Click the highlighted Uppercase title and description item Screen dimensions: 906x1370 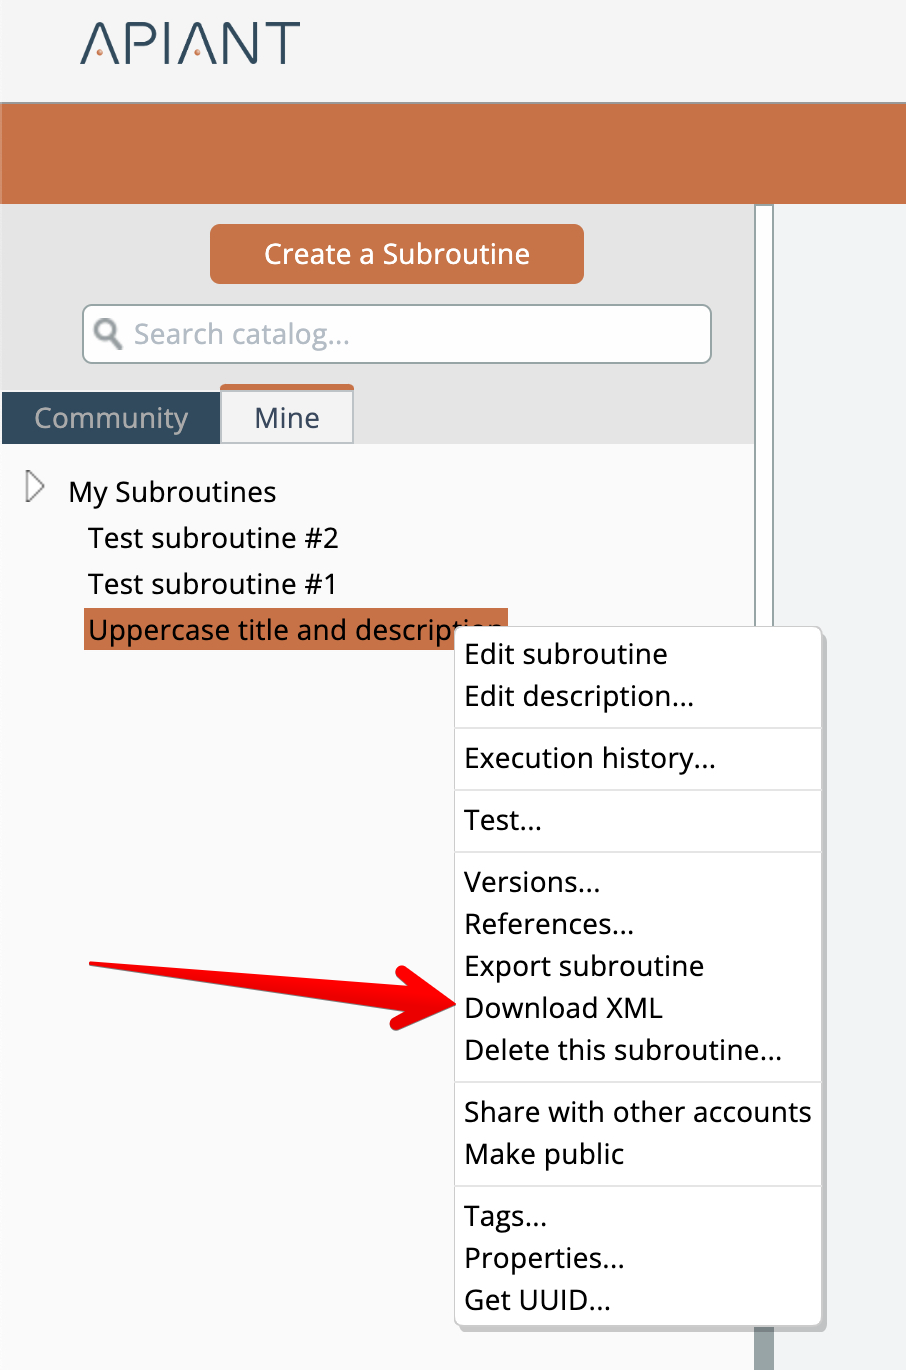(x=270, y=630)
